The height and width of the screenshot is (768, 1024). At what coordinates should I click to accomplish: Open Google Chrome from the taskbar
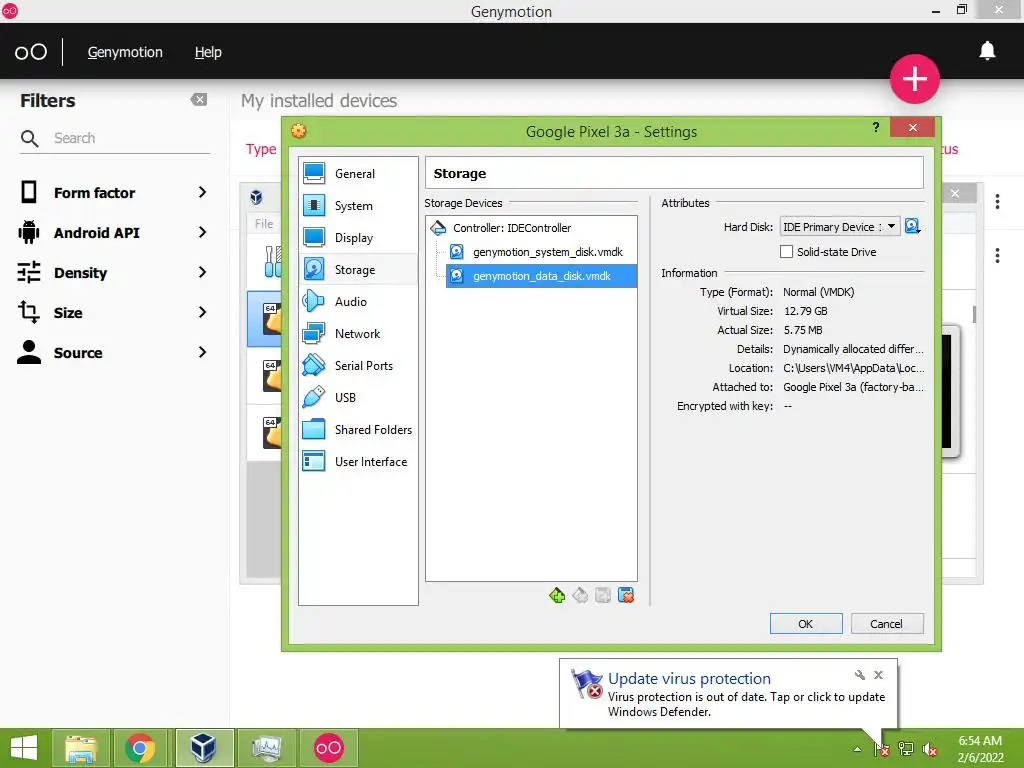coord(140,748)
